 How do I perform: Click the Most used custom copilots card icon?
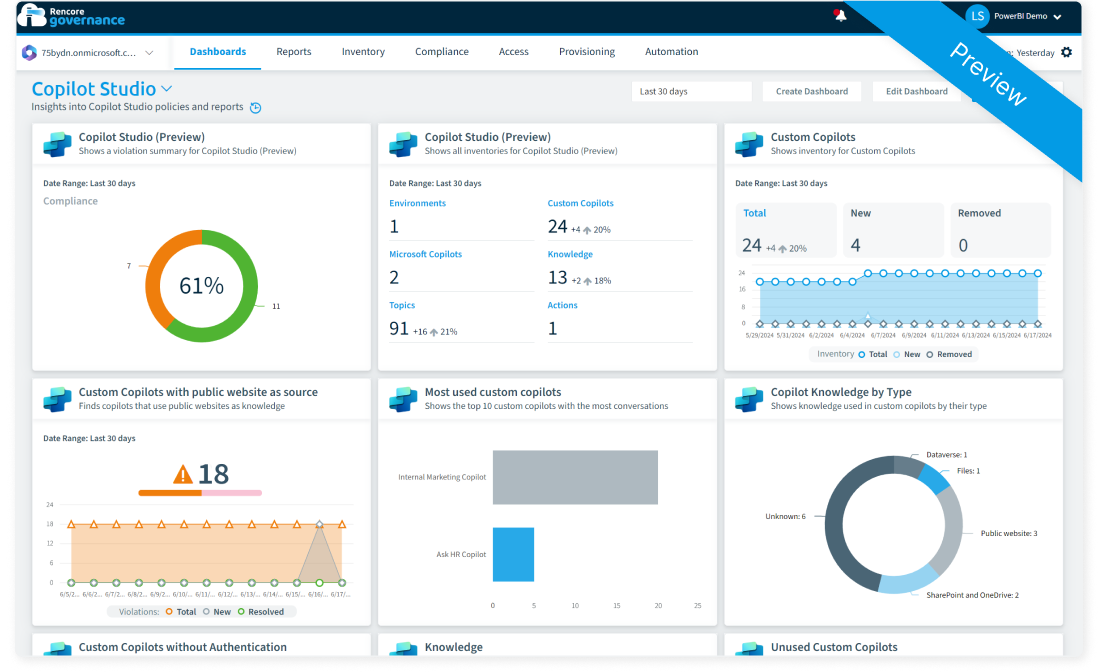point(403,399)
